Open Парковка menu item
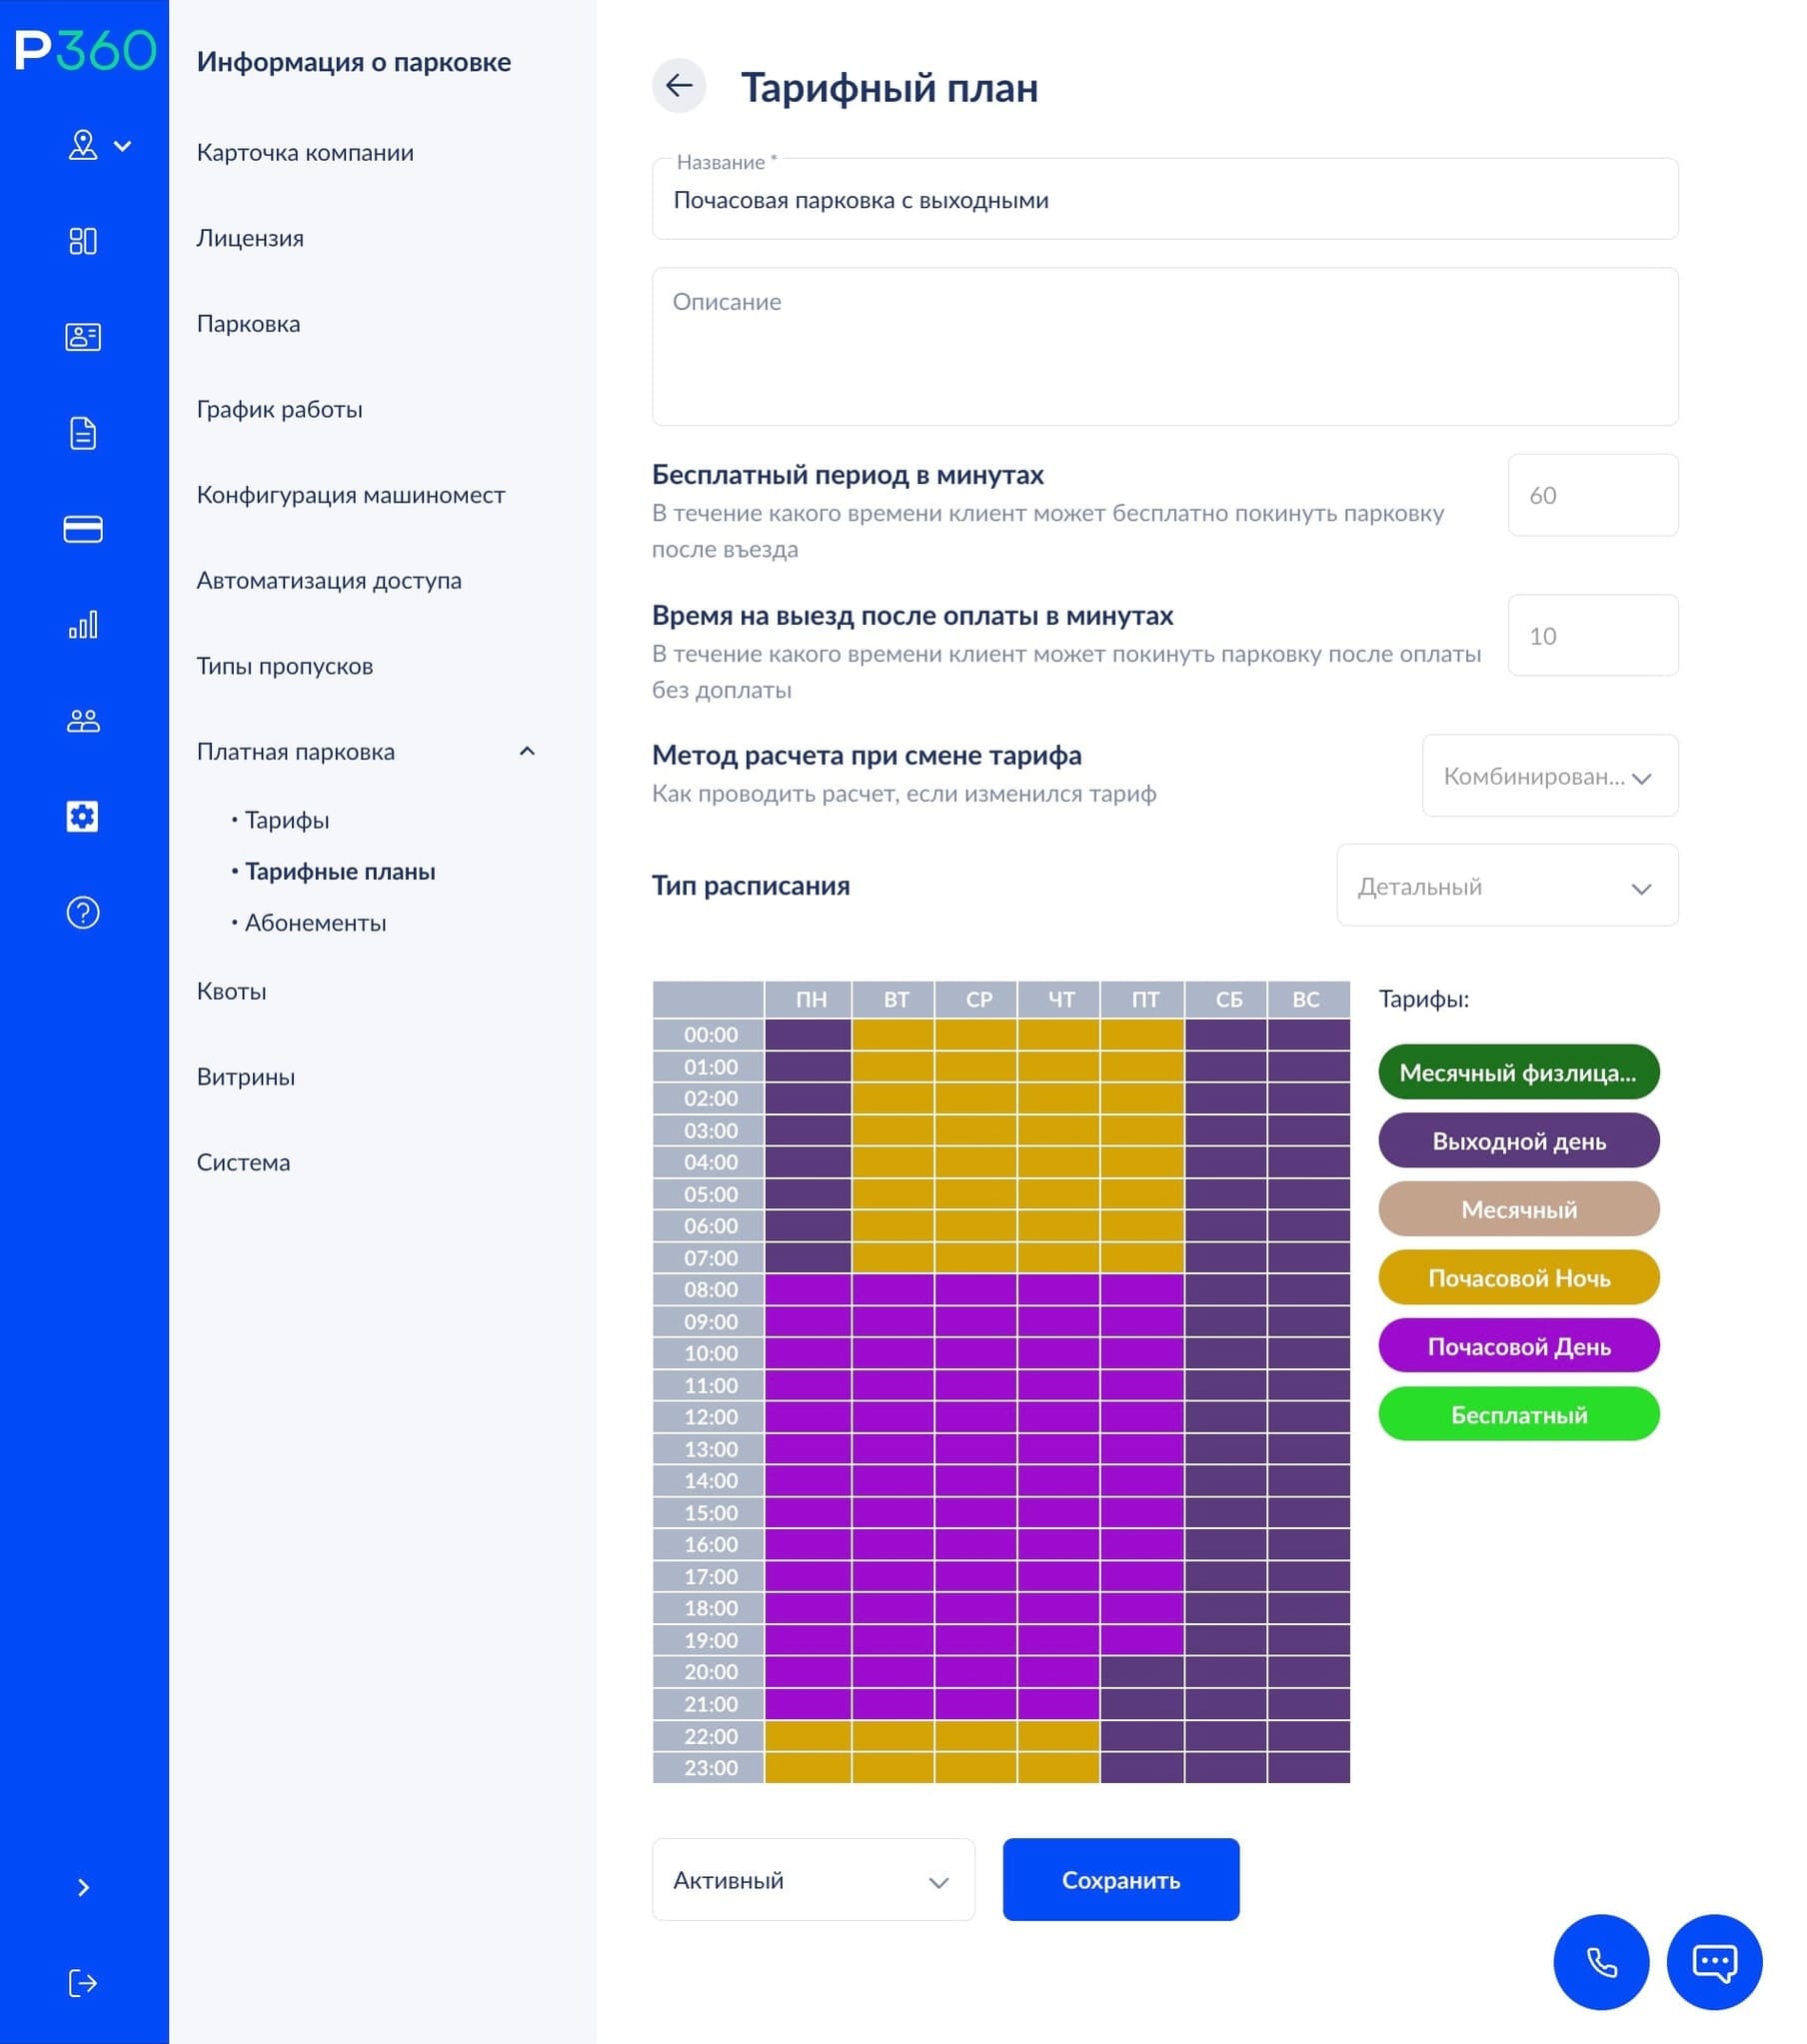The width and height of the screenshot is (1807, 2044). coord(248,324)
